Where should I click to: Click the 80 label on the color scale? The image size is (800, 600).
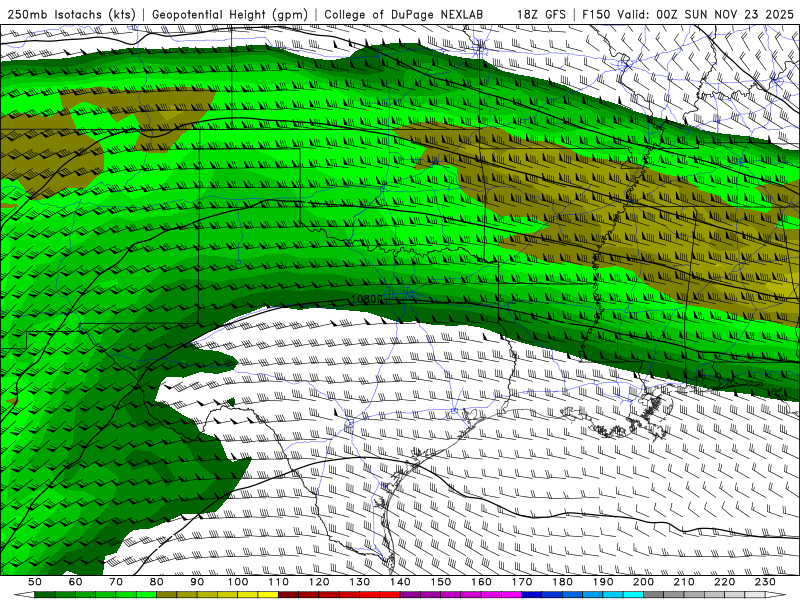157,582
